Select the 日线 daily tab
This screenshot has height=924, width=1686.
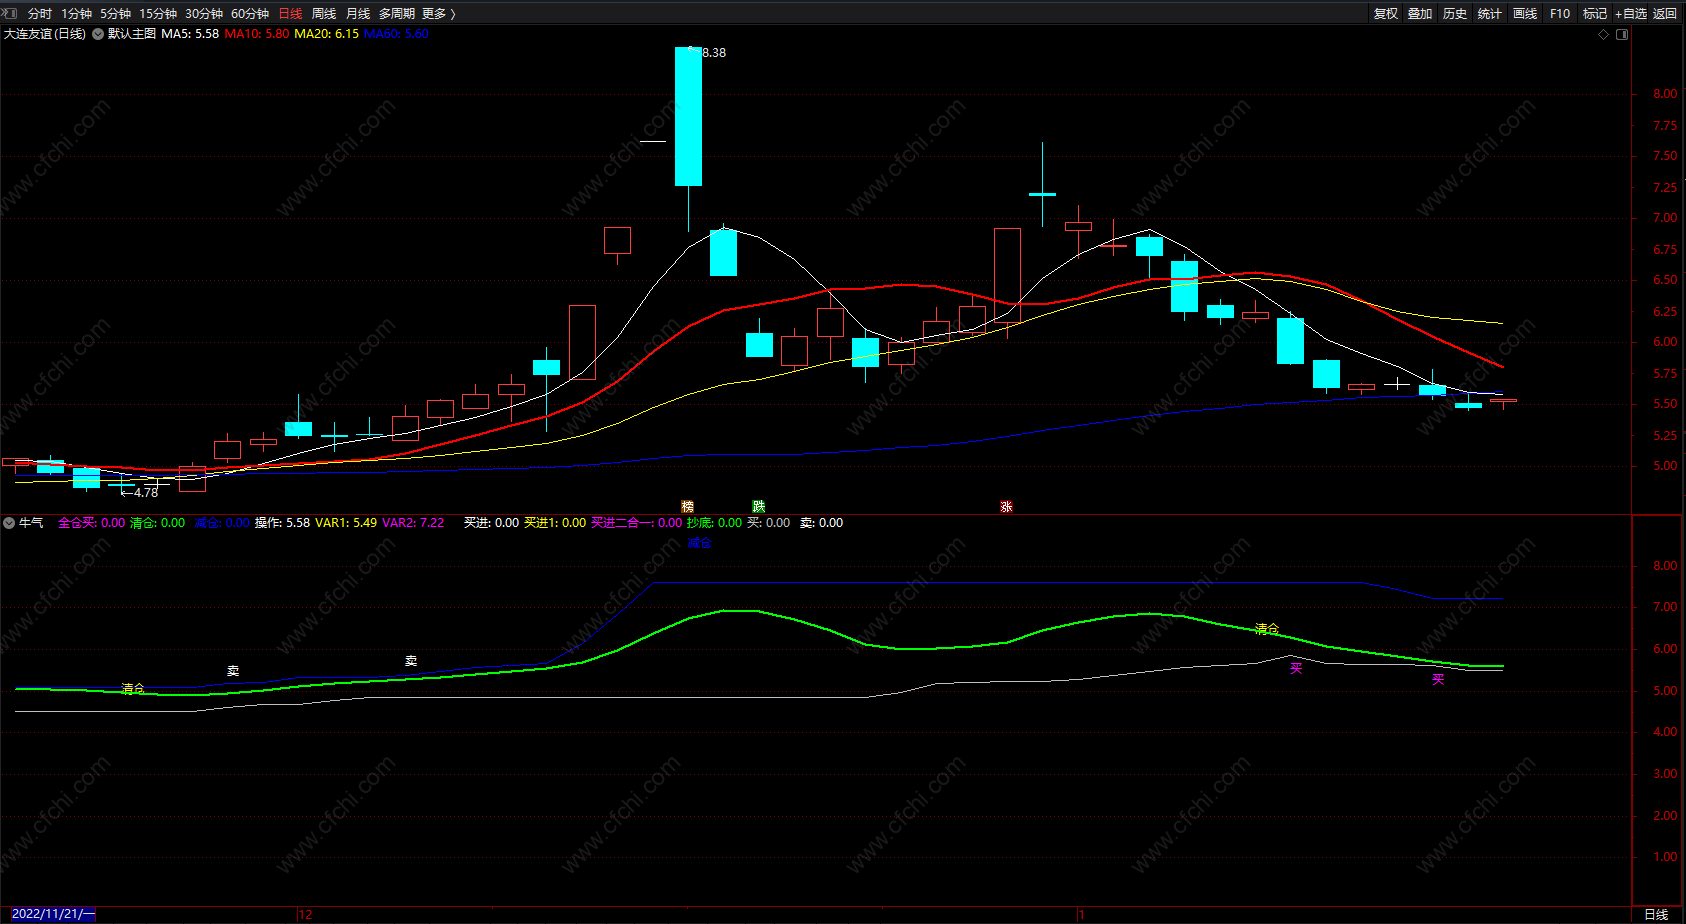coord(290,14)
